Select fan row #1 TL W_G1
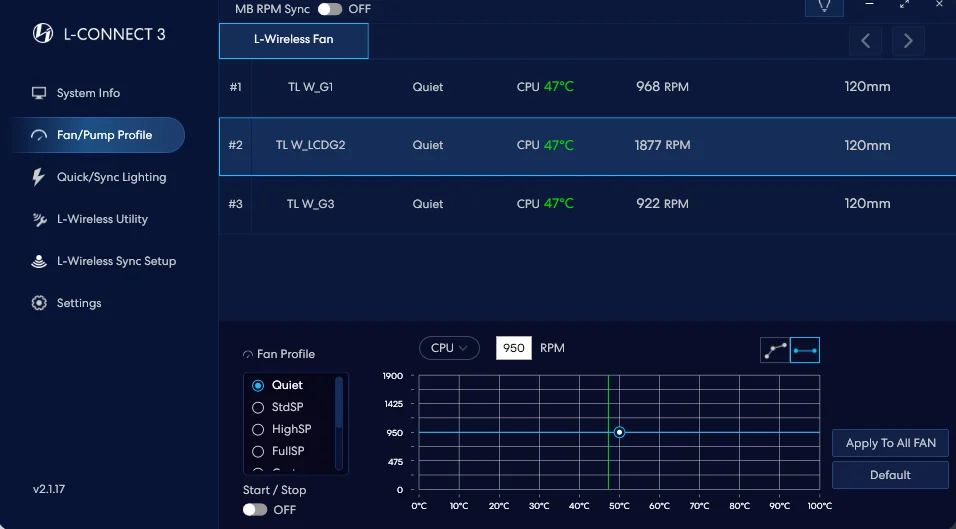 (588, 87)
